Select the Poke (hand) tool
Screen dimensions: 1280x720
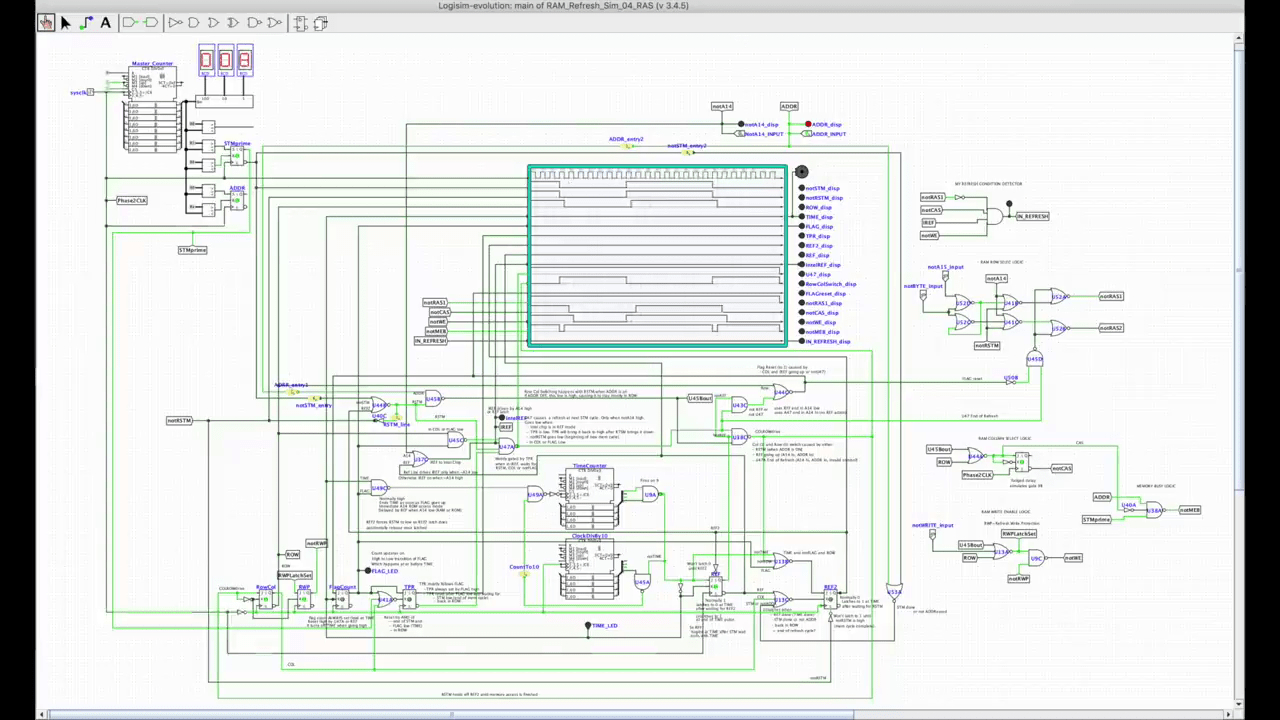(x=46, y=22)
